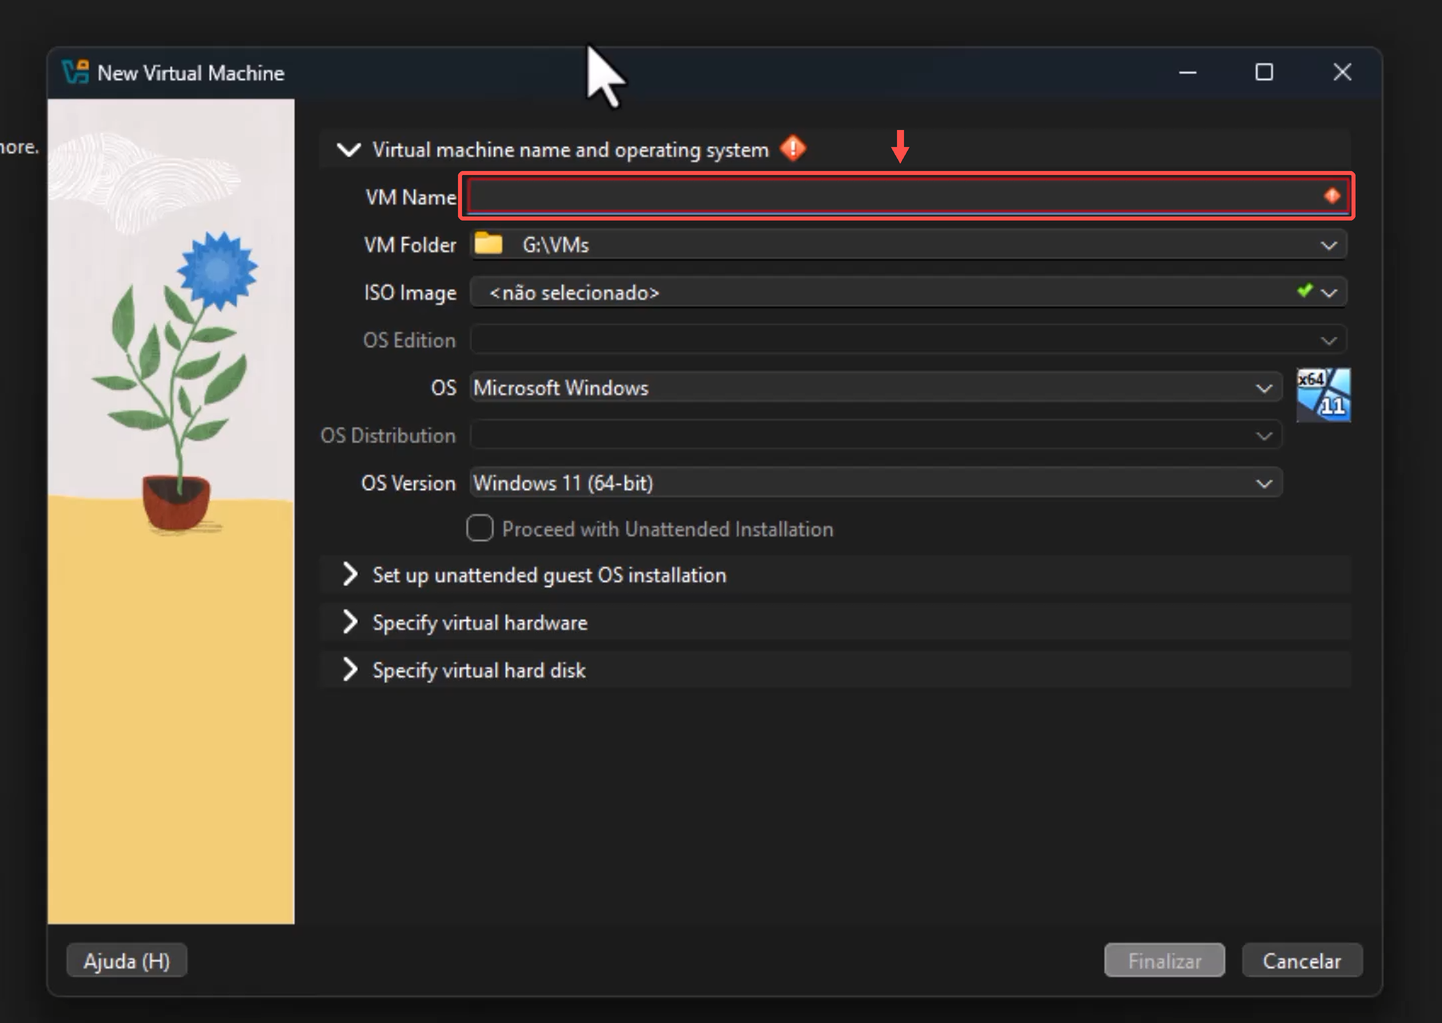
Task: Open the OS Version dropdown
Action: click(1264, 483)
